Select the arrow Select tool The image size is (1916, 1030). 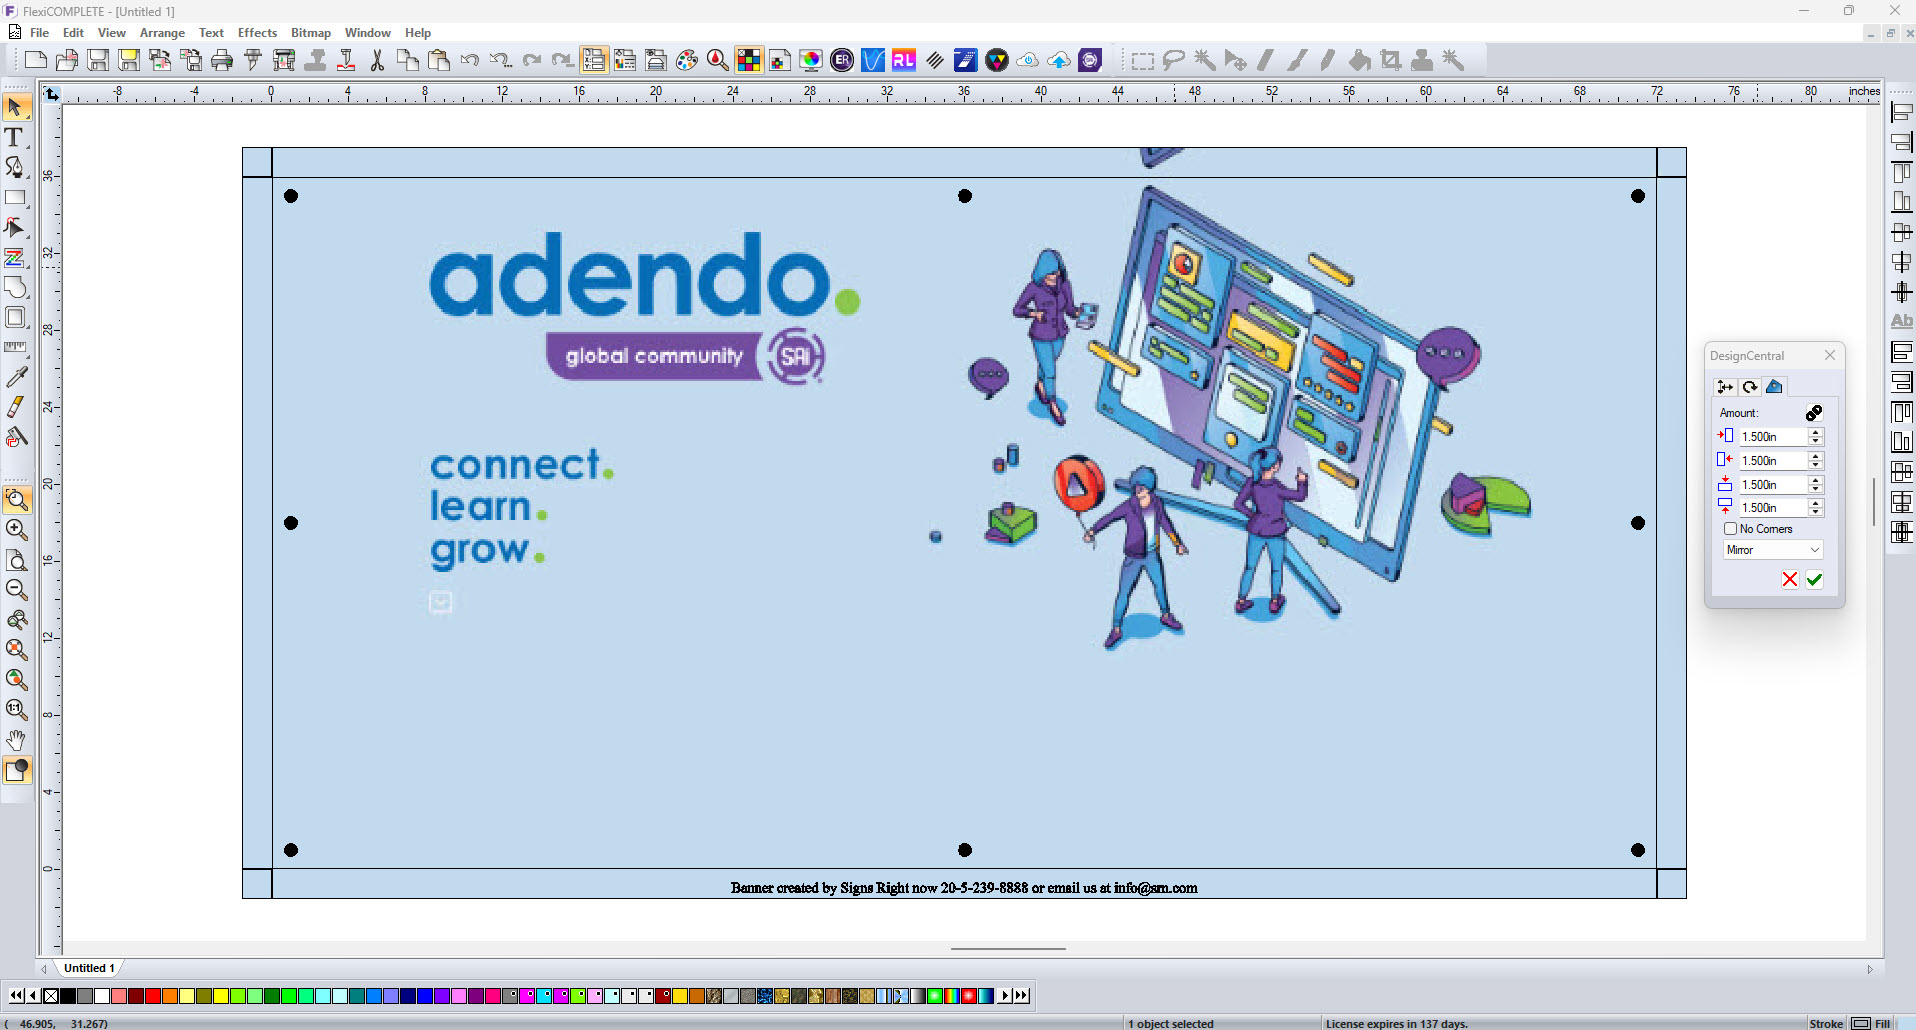pos(15,107)
